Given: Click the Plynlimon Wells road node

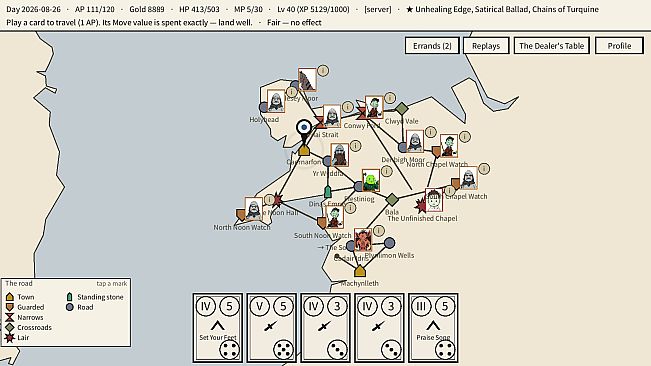Looking at the screenshot, I should tap(389, 243).
